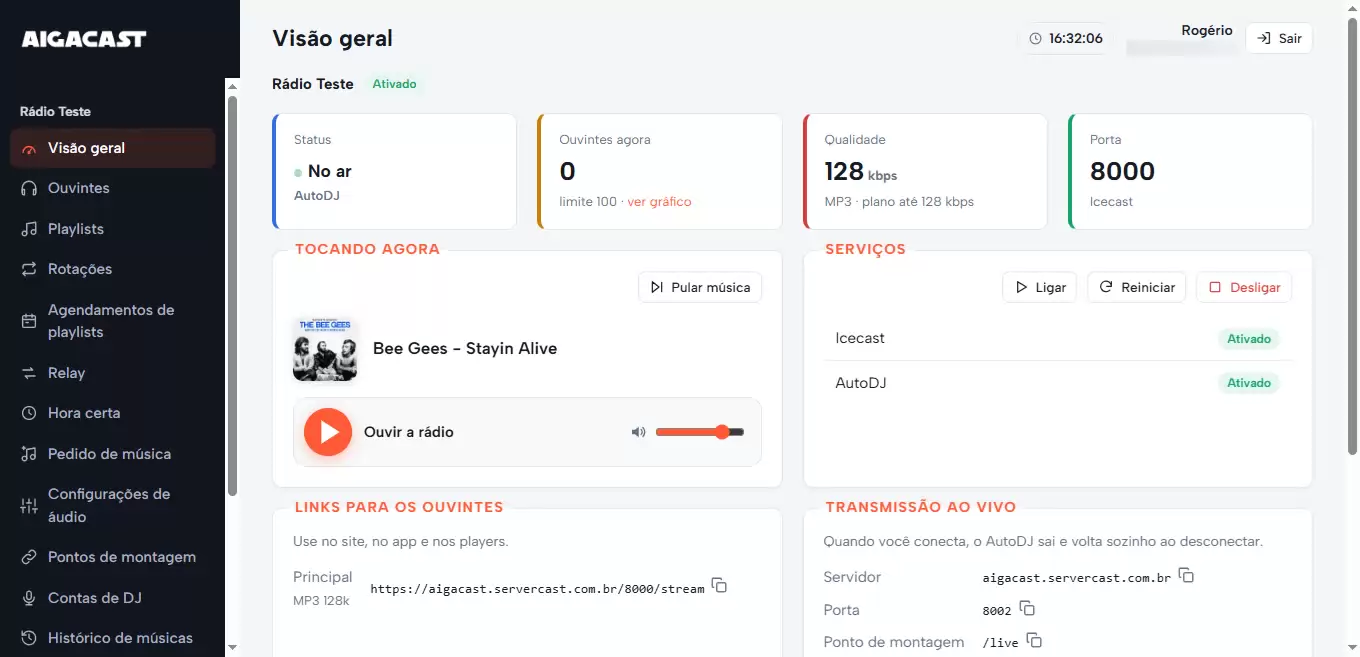Click the link icon beside Pontos de montagem
The height and width of the screenshot is (657, 1360).
click(x=29, y=557)
